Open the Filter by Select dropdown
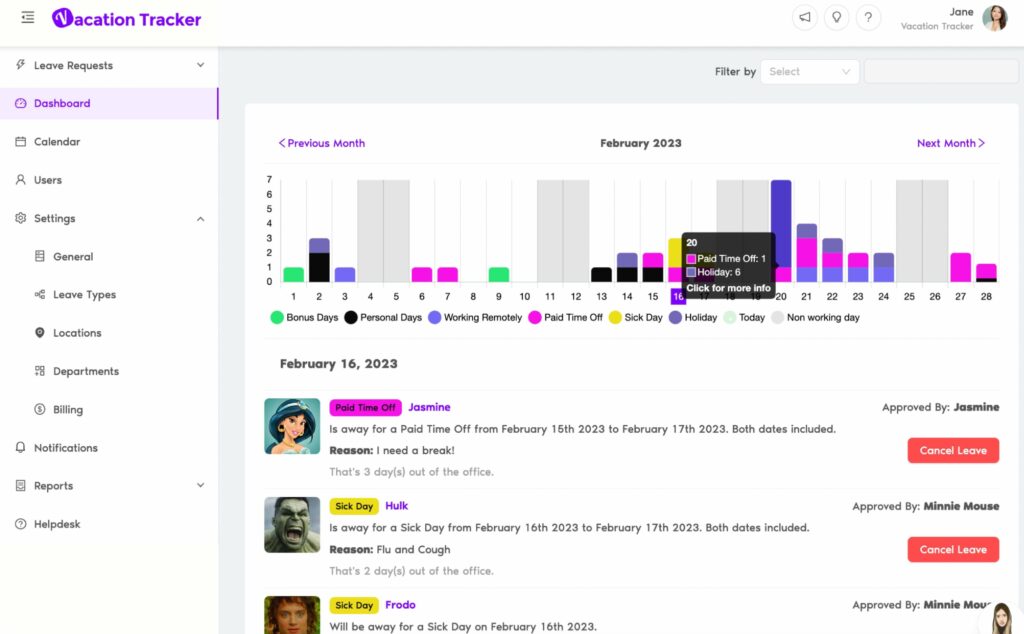This screenshot has width=1024, height=634. [809, 72]
